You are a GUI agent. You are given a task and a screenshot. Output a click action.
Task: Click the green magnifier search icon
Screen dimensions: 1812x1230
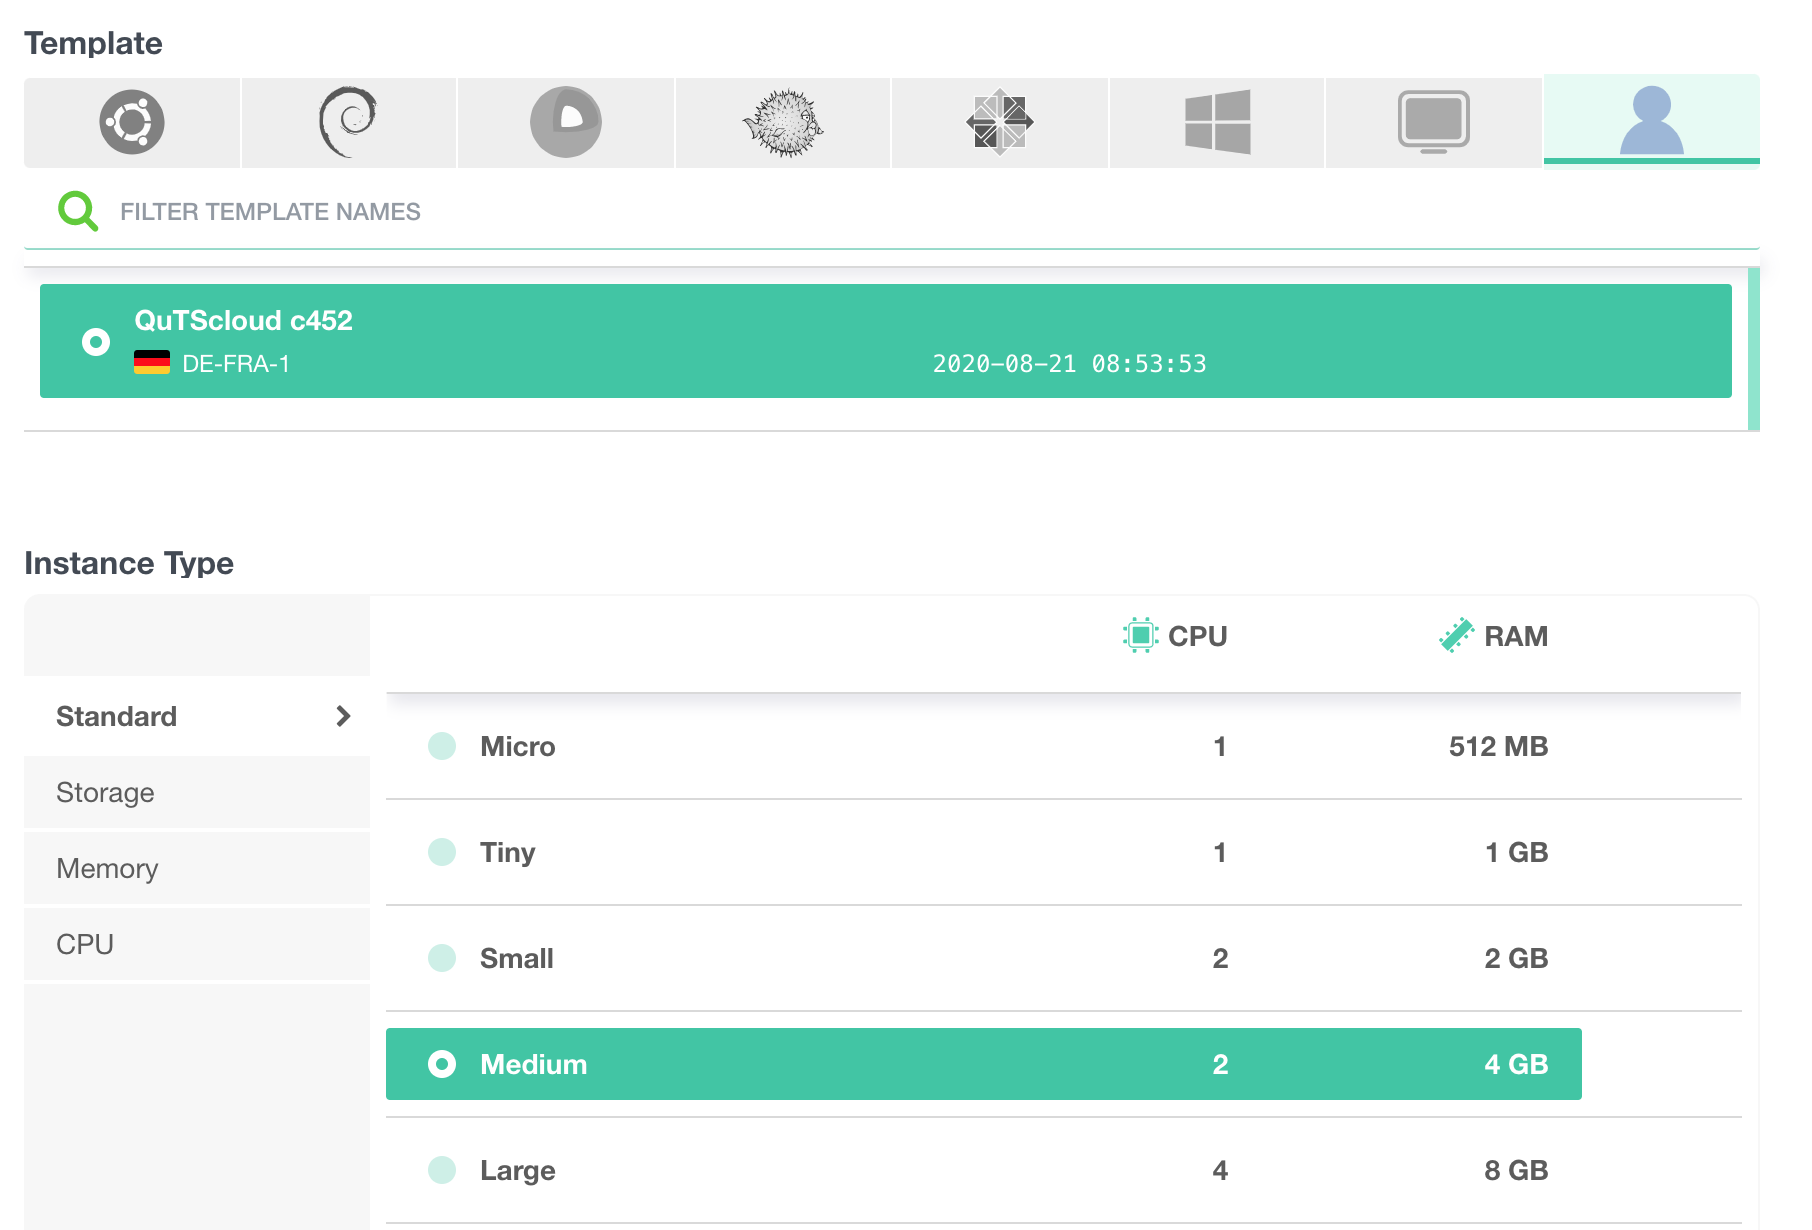pos(77,211)
